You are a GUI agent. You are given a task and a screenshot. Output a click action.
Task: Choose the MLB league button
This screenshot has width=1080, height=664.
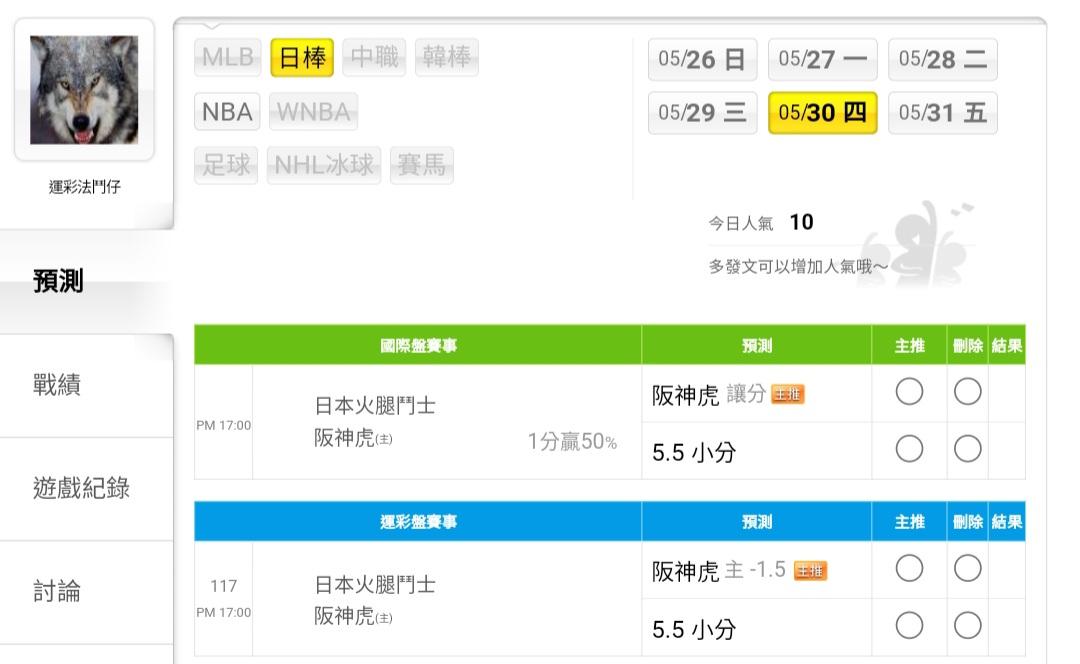[x=228, y=58]
